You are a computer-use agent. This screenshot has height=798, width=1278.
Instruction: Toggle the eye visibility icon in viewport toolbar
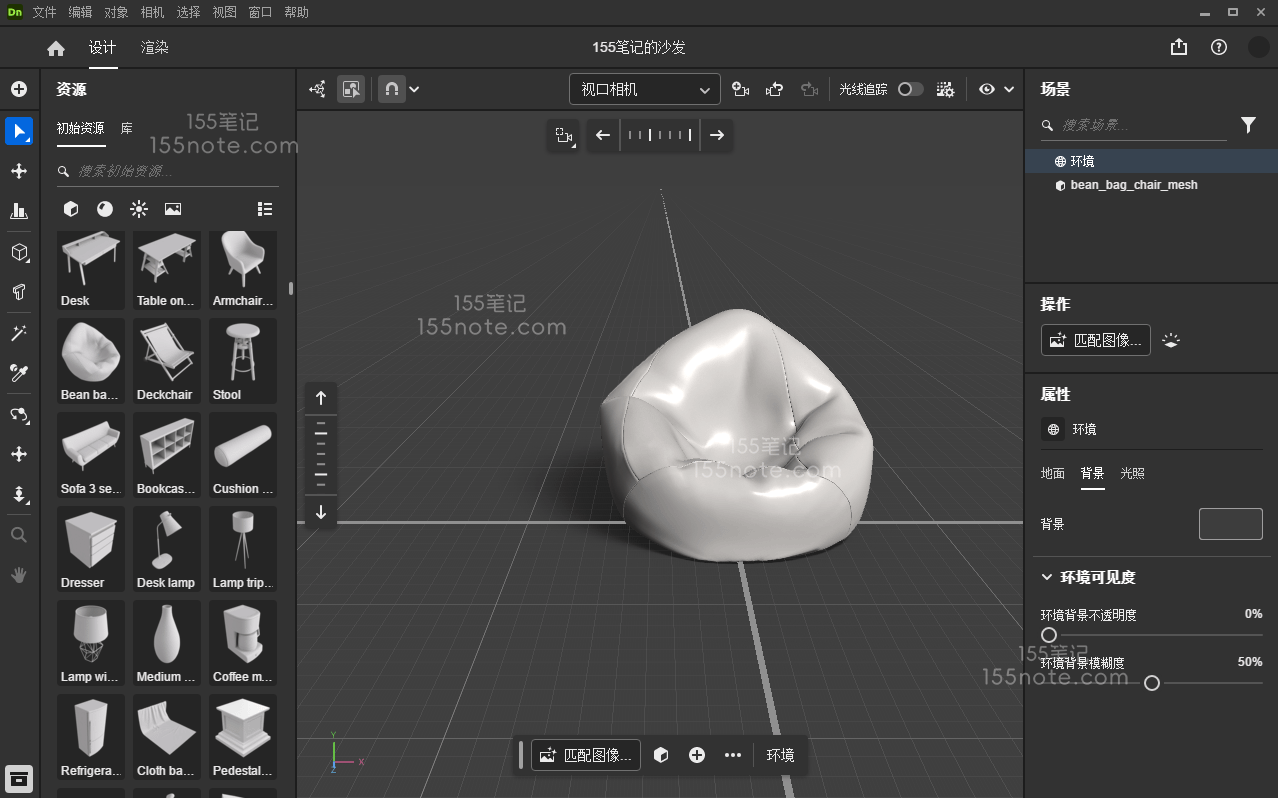987,89
